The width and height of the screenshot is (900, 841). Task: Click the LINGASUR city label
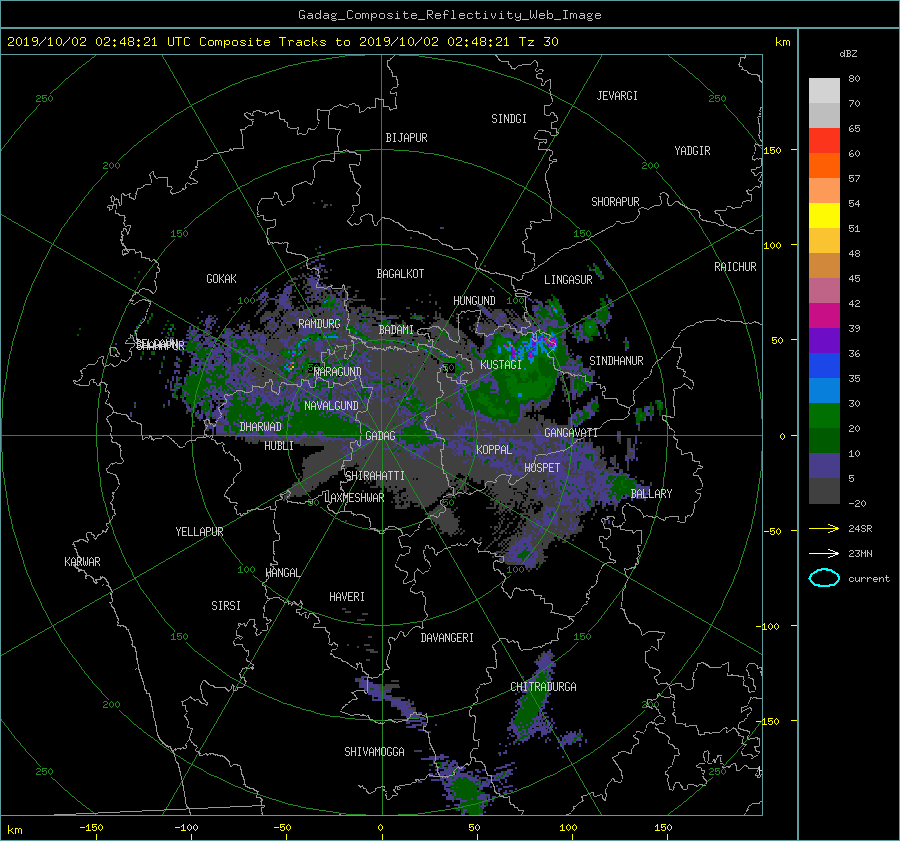pos(568,280)
